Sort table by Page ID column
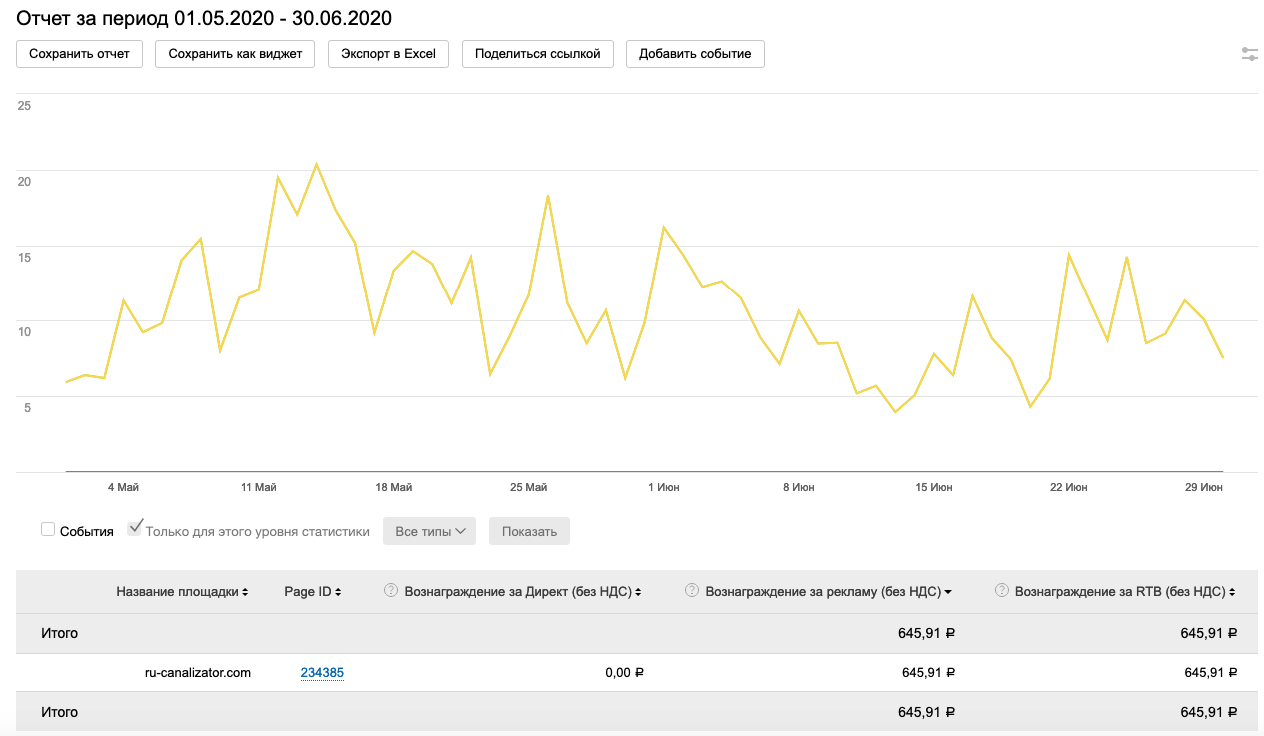The width and height of the screenshot is (1264, 736). pyautogui.click(x=338, y=592)
